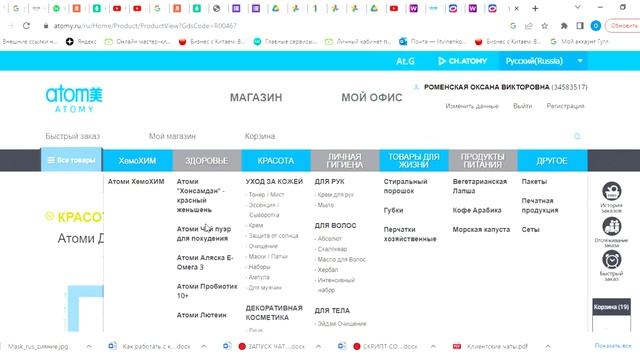Open Стиральный порошок item
Image resolution: width=640 pixels, height=360 pixels.
(405, 186)
